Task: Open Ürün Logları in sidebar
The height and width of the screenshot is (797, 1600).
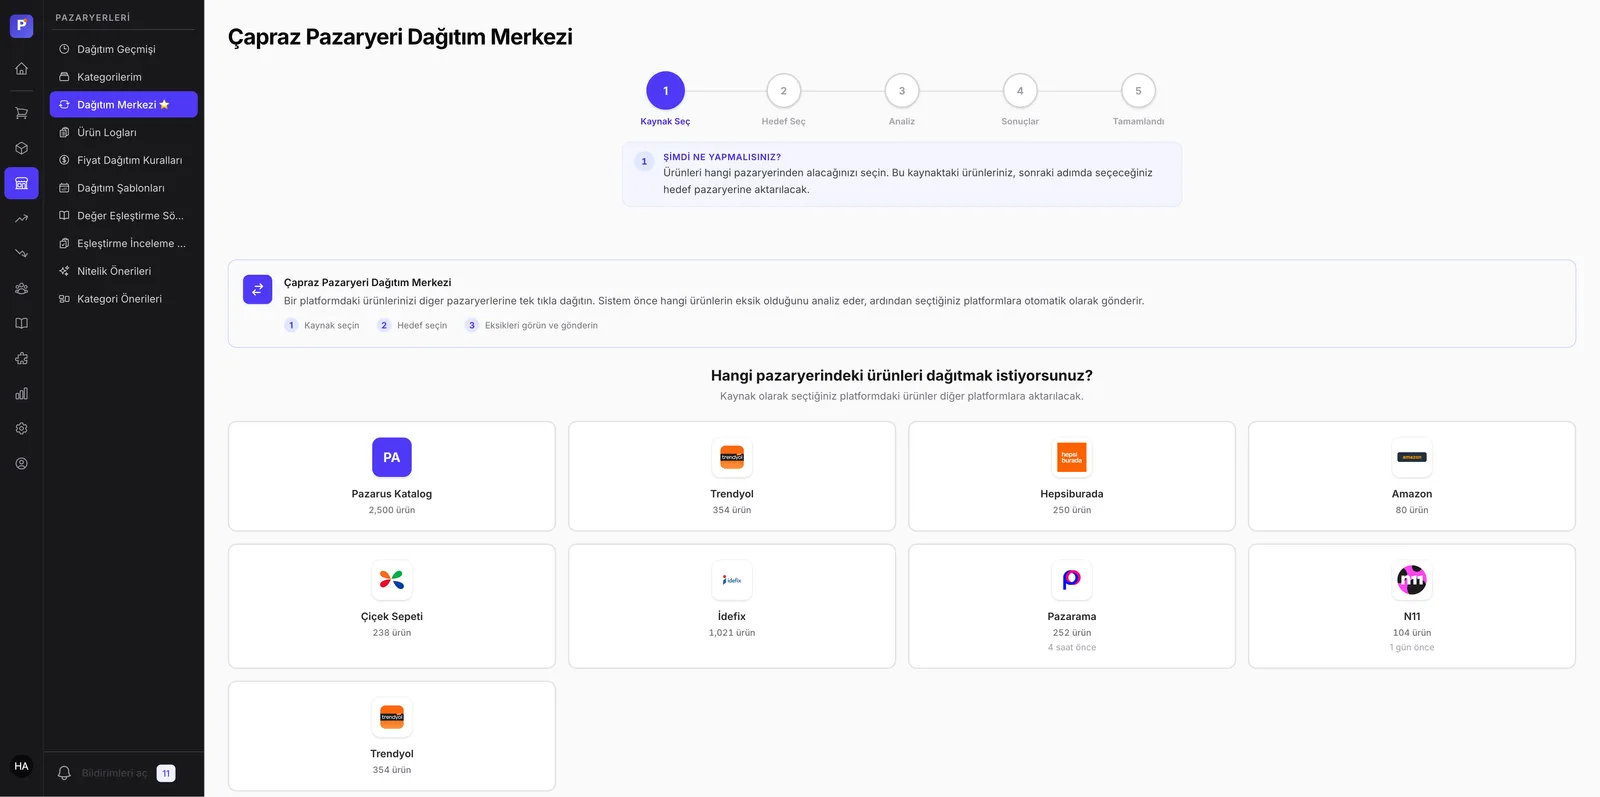Action: point(123,132)
